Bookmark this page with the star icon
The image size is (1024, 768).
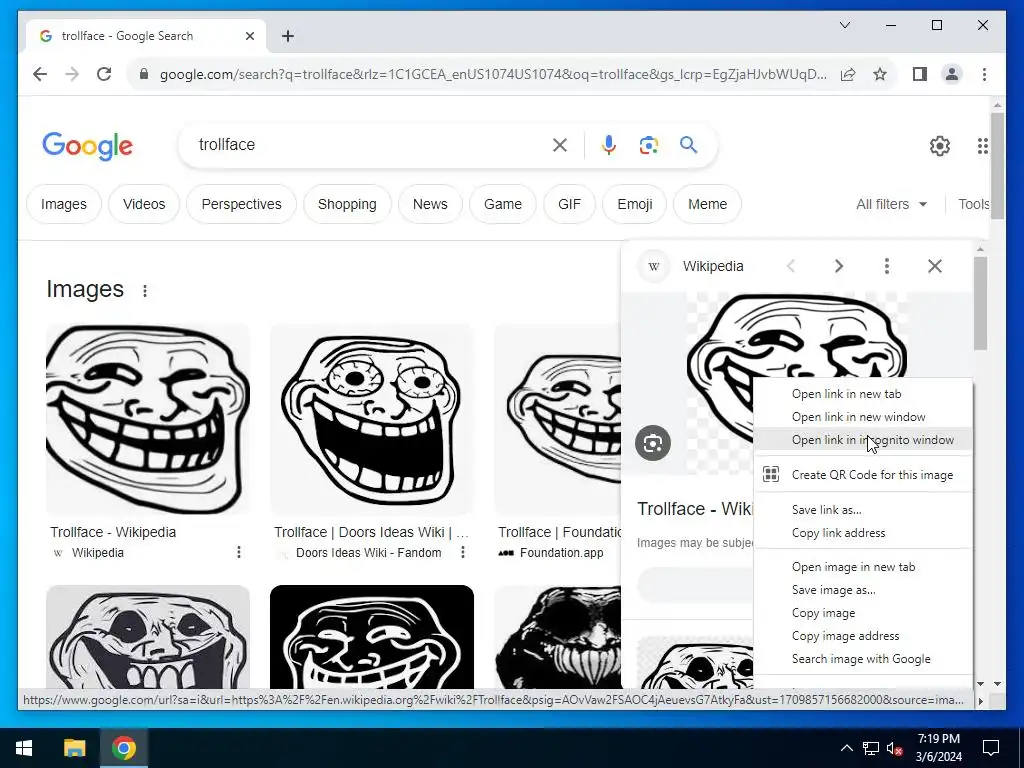click(880, 74)
